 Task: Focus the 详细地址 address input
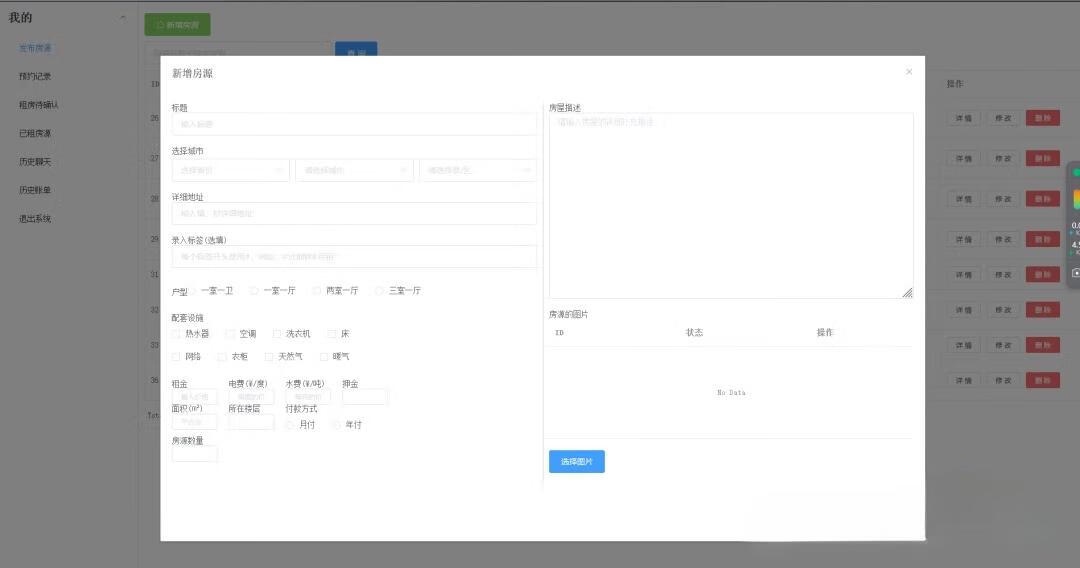click(x=354, y=214)
